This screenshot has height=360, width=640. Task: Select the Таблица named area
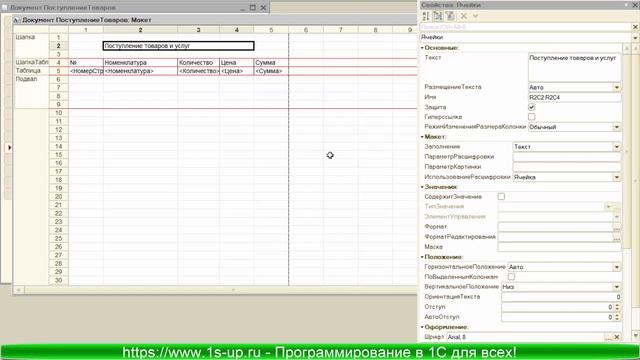point(31,71)
